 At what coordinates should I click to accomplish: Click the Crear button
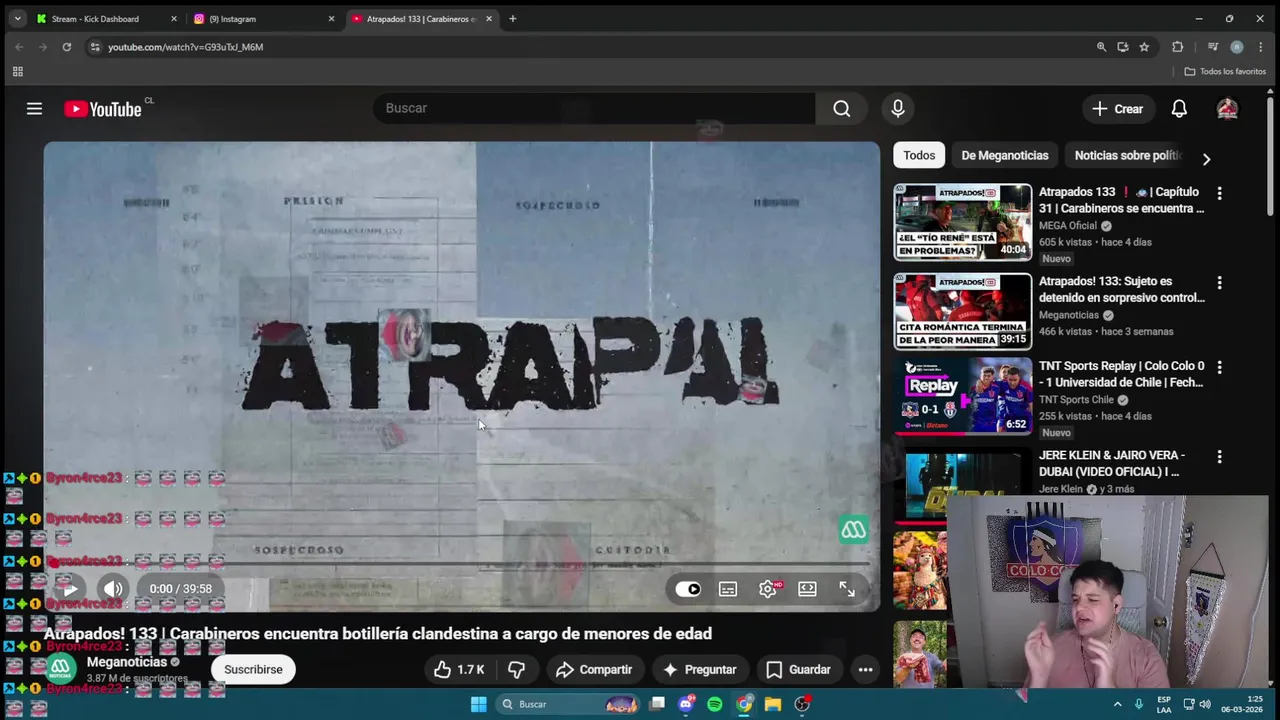[x=1118, y=109]
